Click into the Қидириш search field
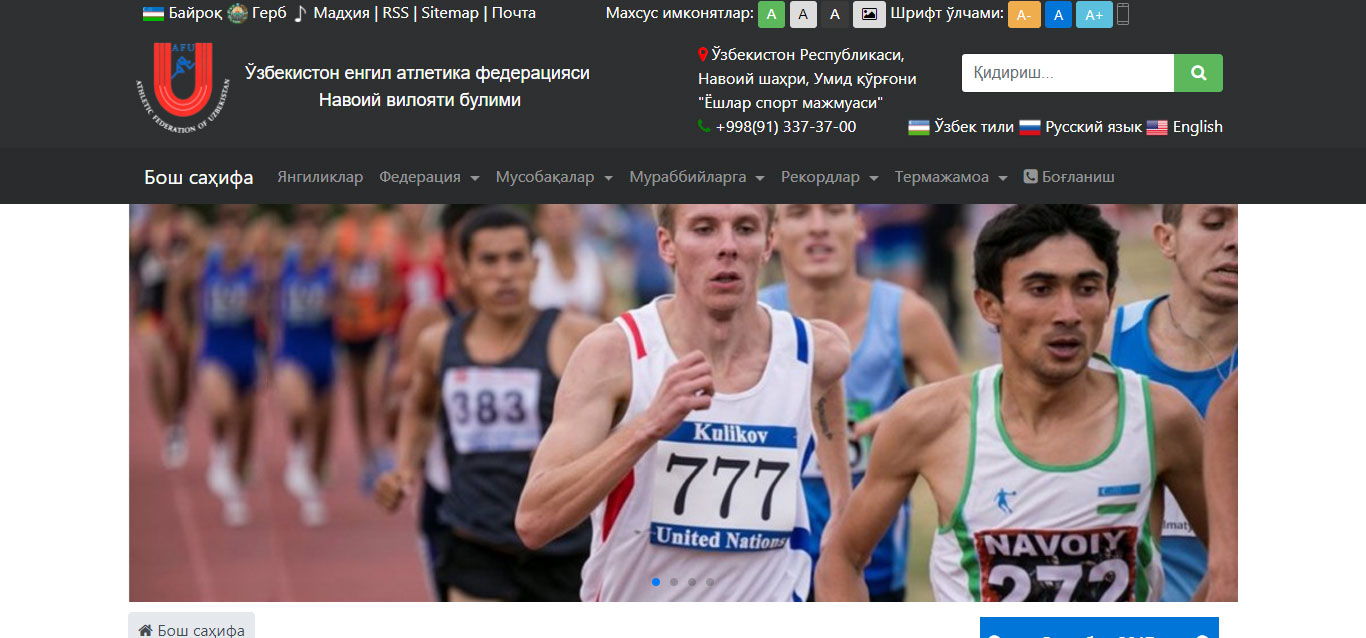 (1067, 73)
